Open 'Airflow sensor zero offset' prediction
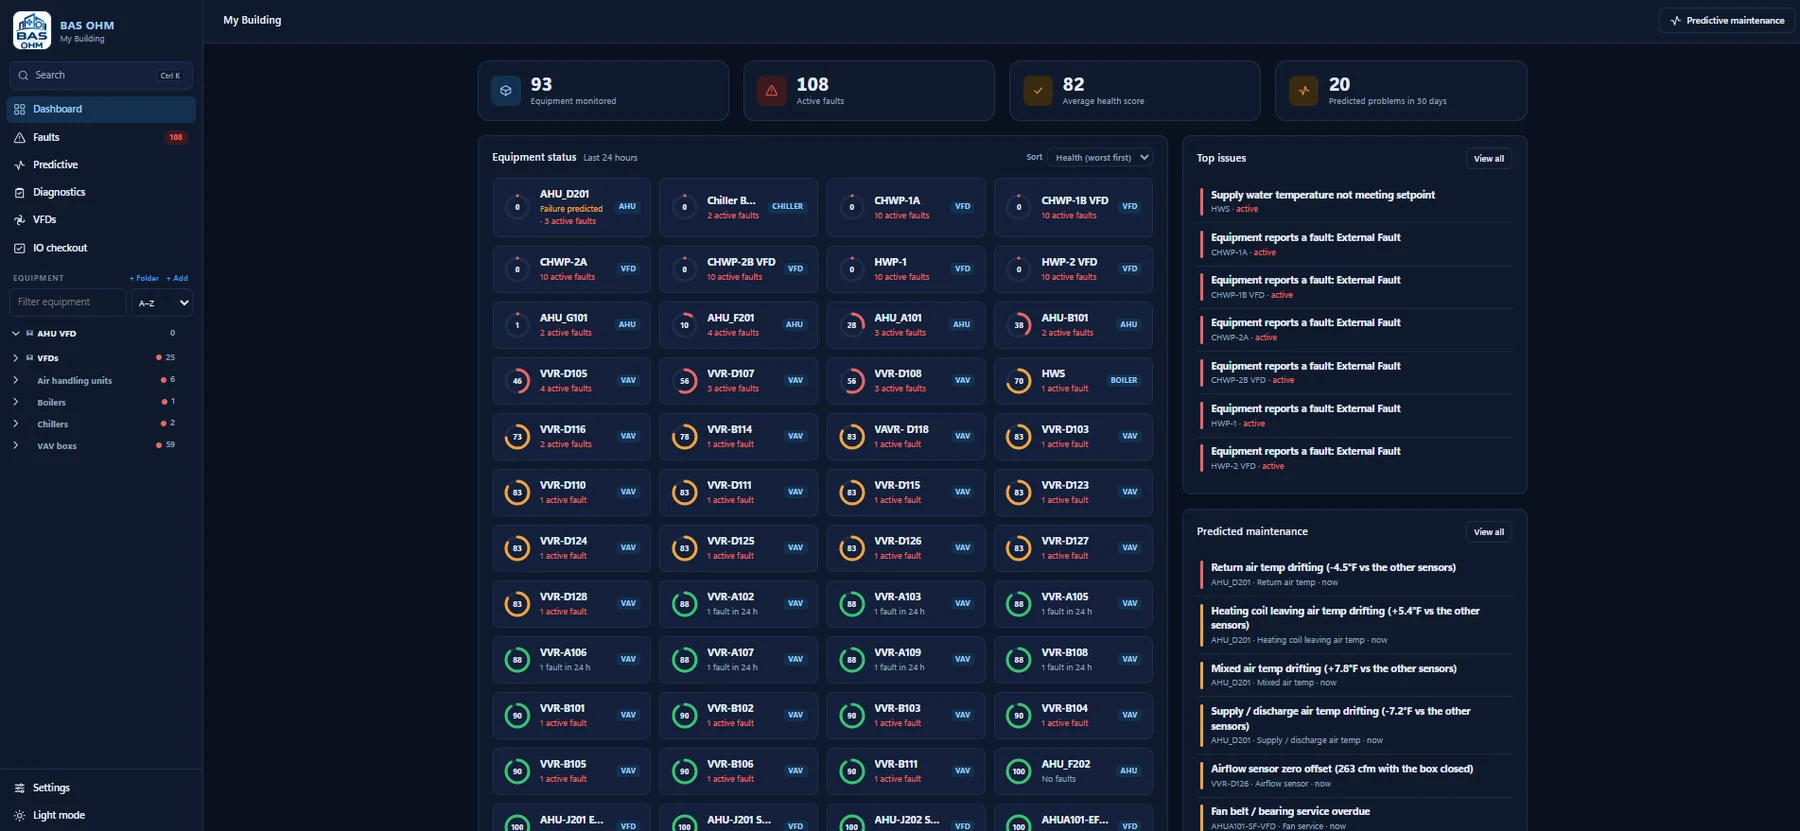The height and width of the screenshot is (831, 1800). pyautogui.click(x=1355, y=775)
